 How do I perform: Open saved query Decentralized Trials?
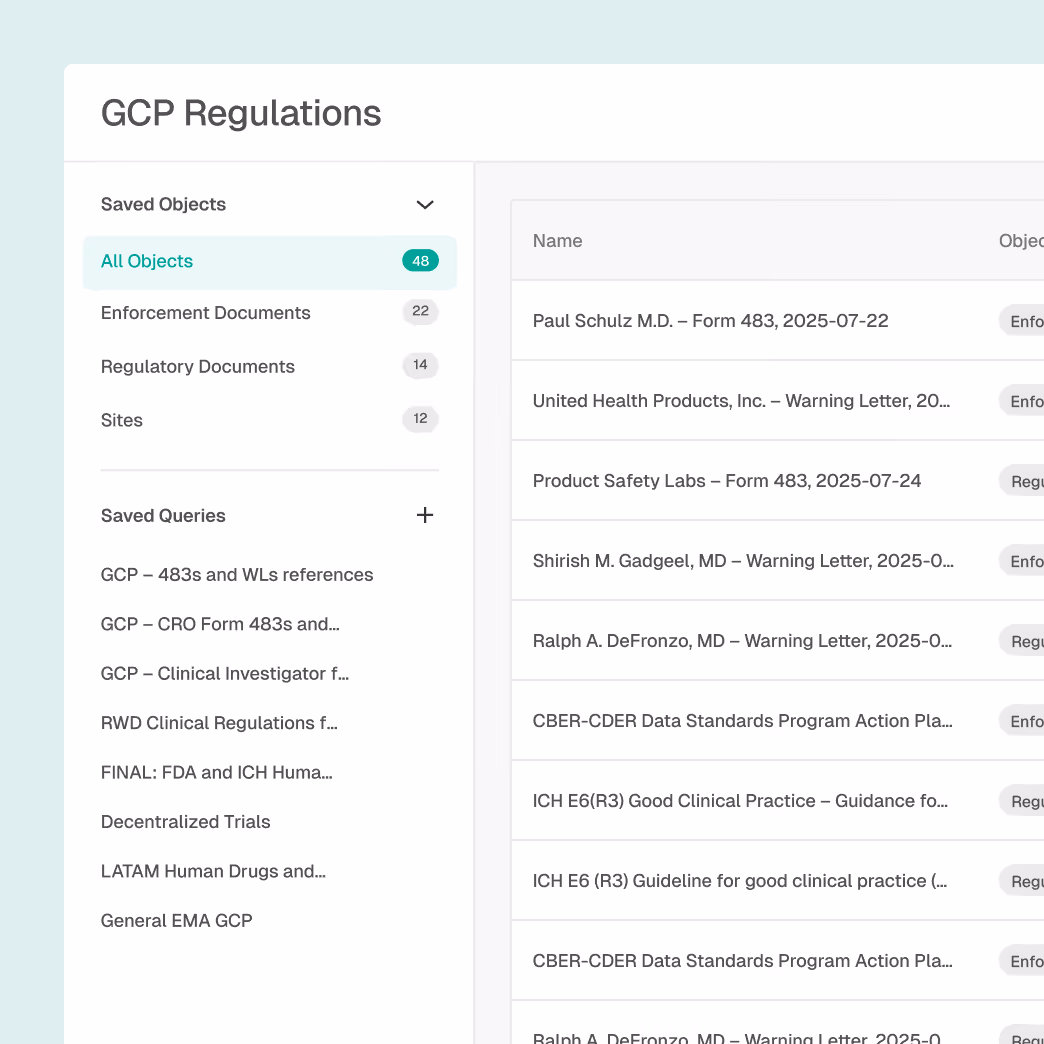coord(185,821)
